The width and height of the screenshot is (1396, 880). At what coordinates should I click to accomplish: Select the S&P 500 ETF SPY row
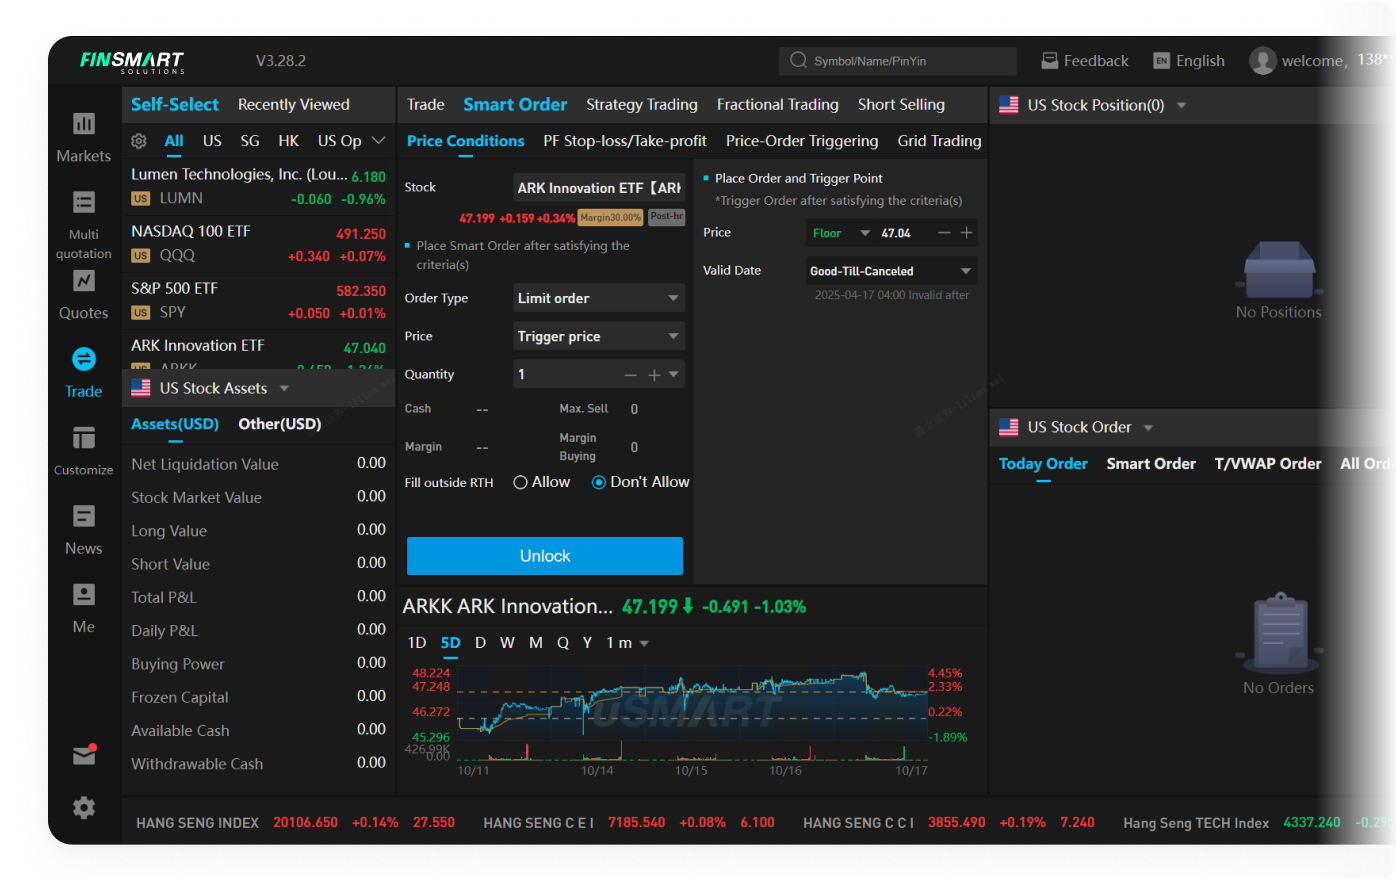click(258, 300)
